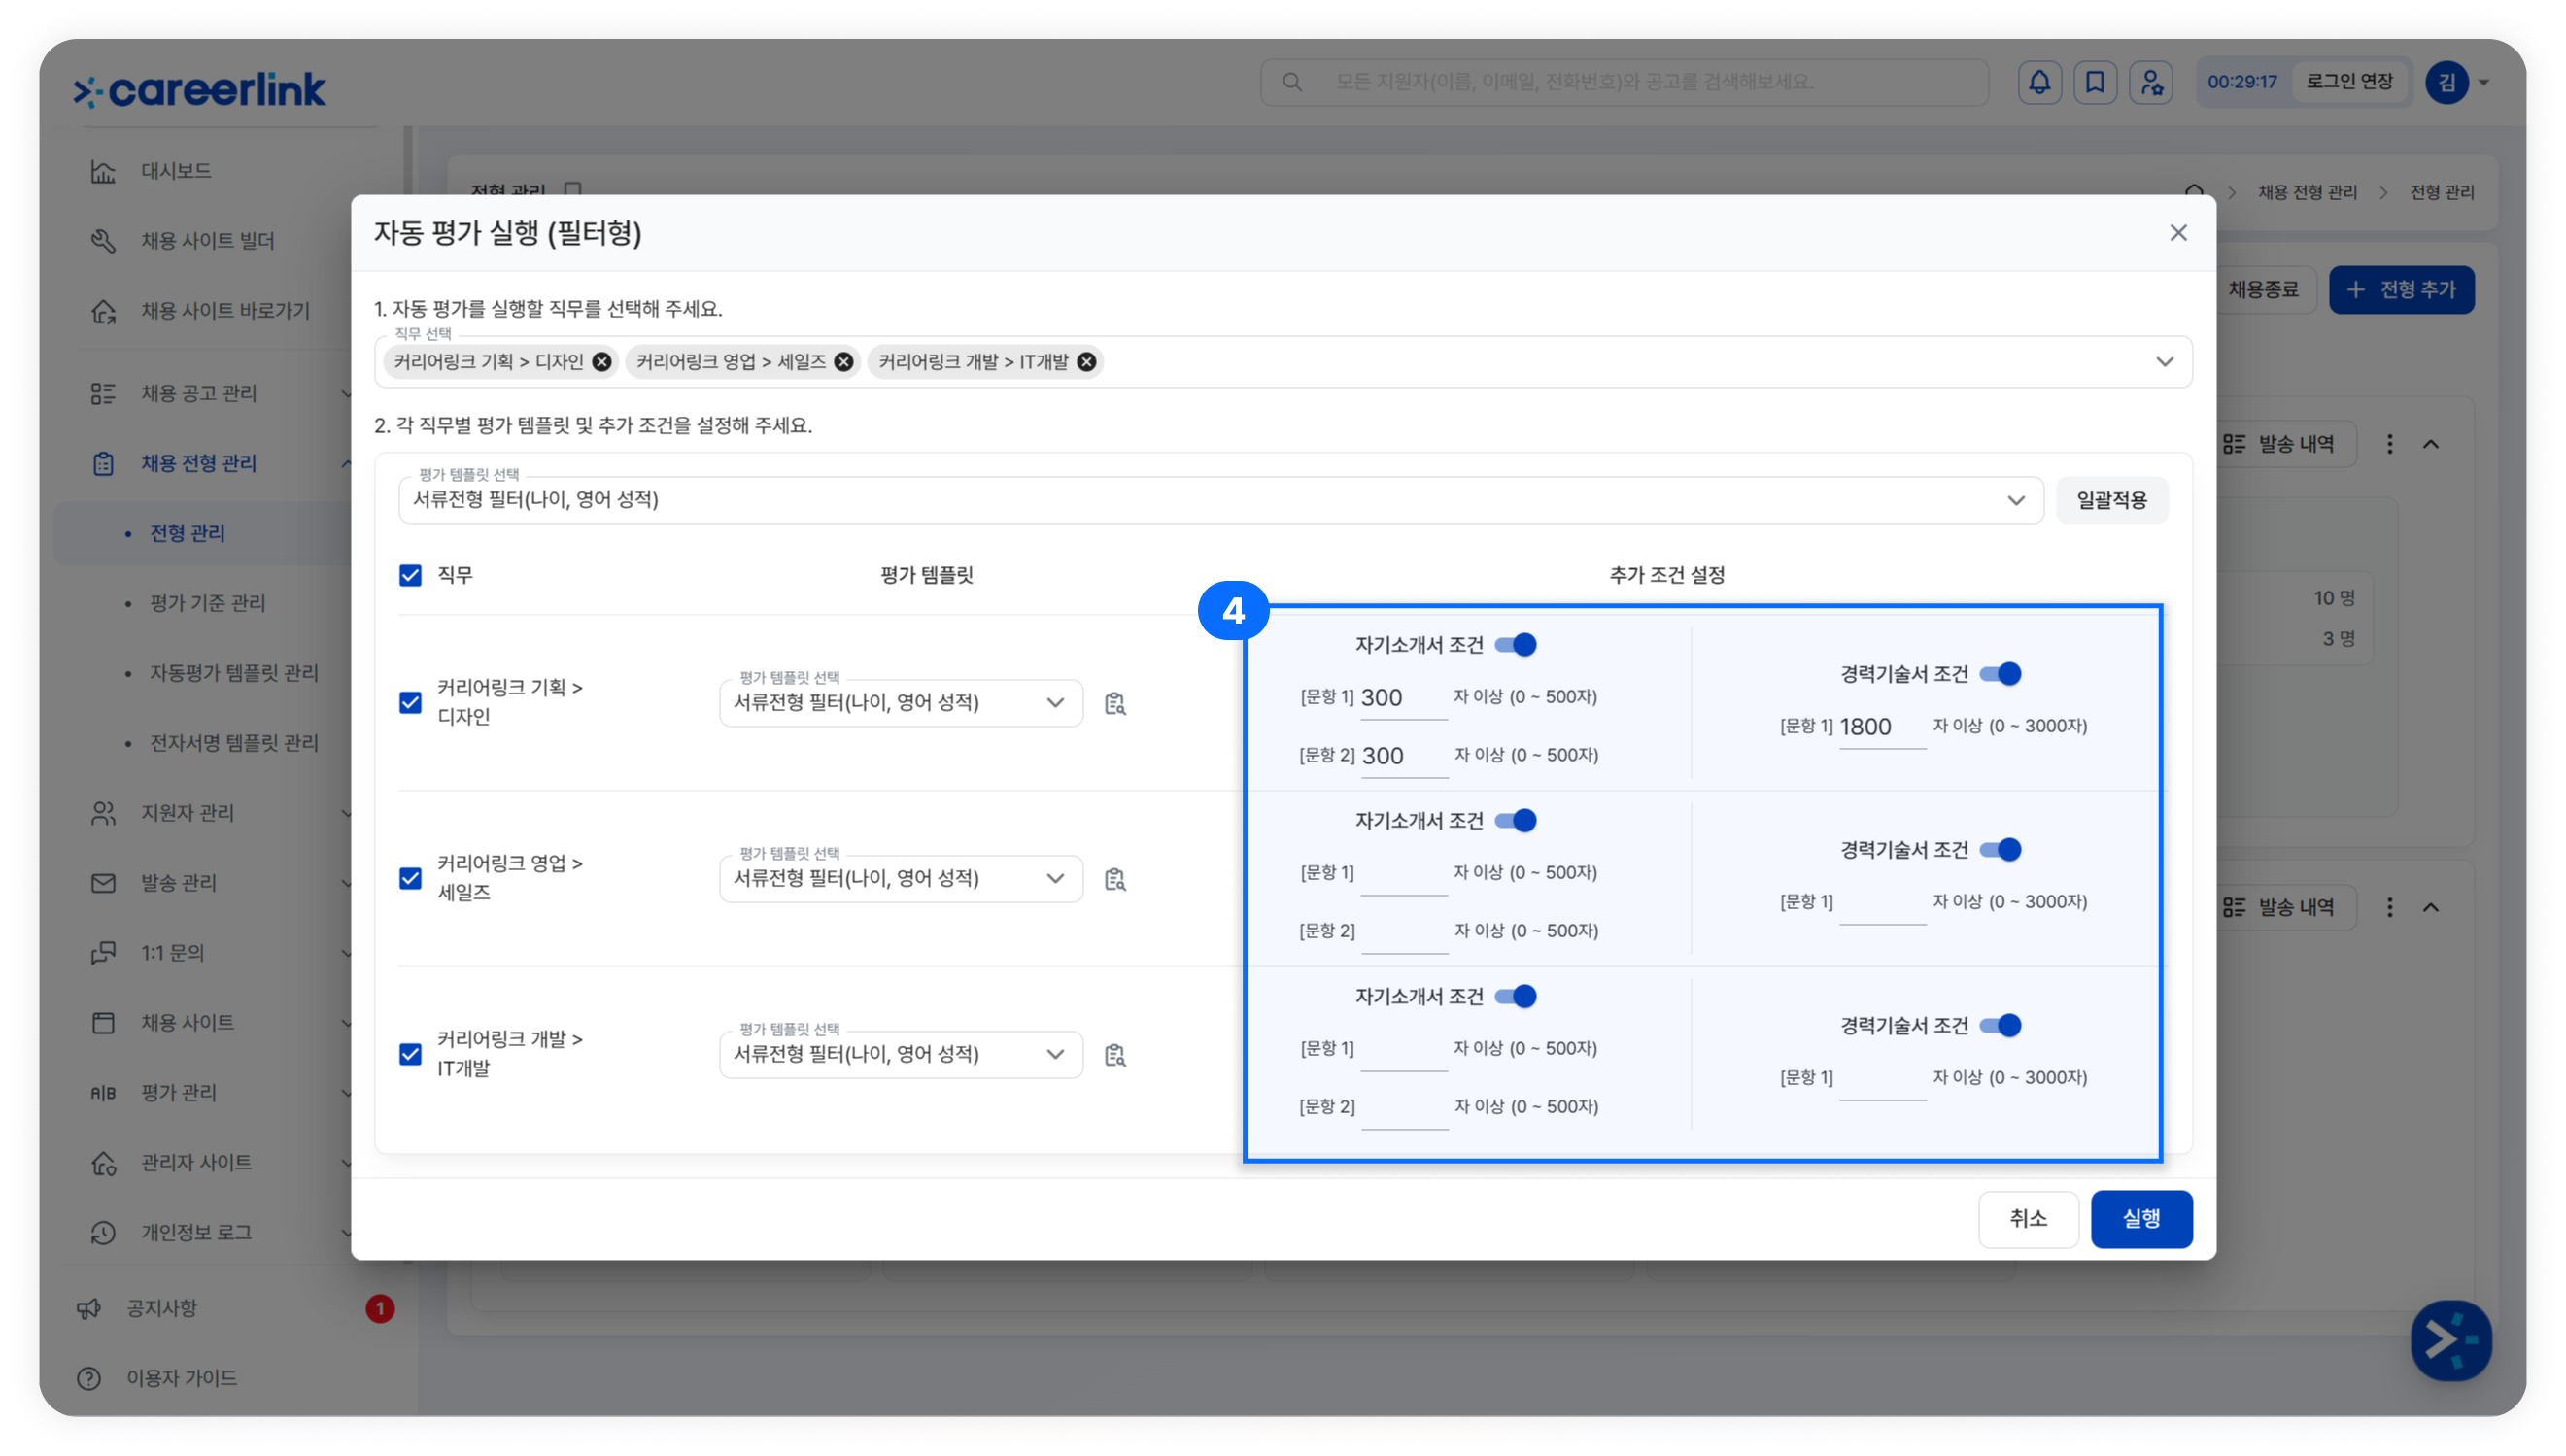Toggle 경력기술서 조건 for IT개발 row

2001,1026
